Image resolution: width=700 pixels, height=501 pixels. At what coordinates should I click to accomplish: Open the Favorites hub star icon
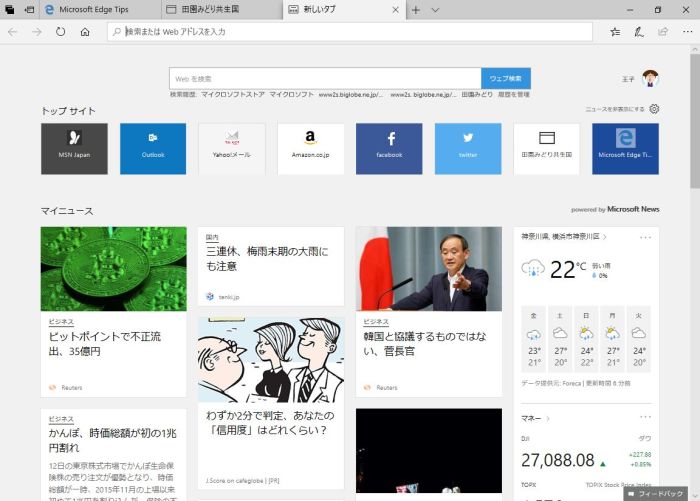tap(615, 32)
